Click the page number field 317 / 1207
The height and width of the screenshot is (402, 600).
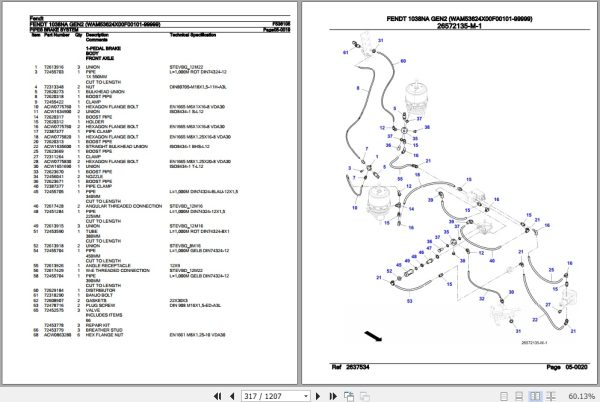click(272, 396)
